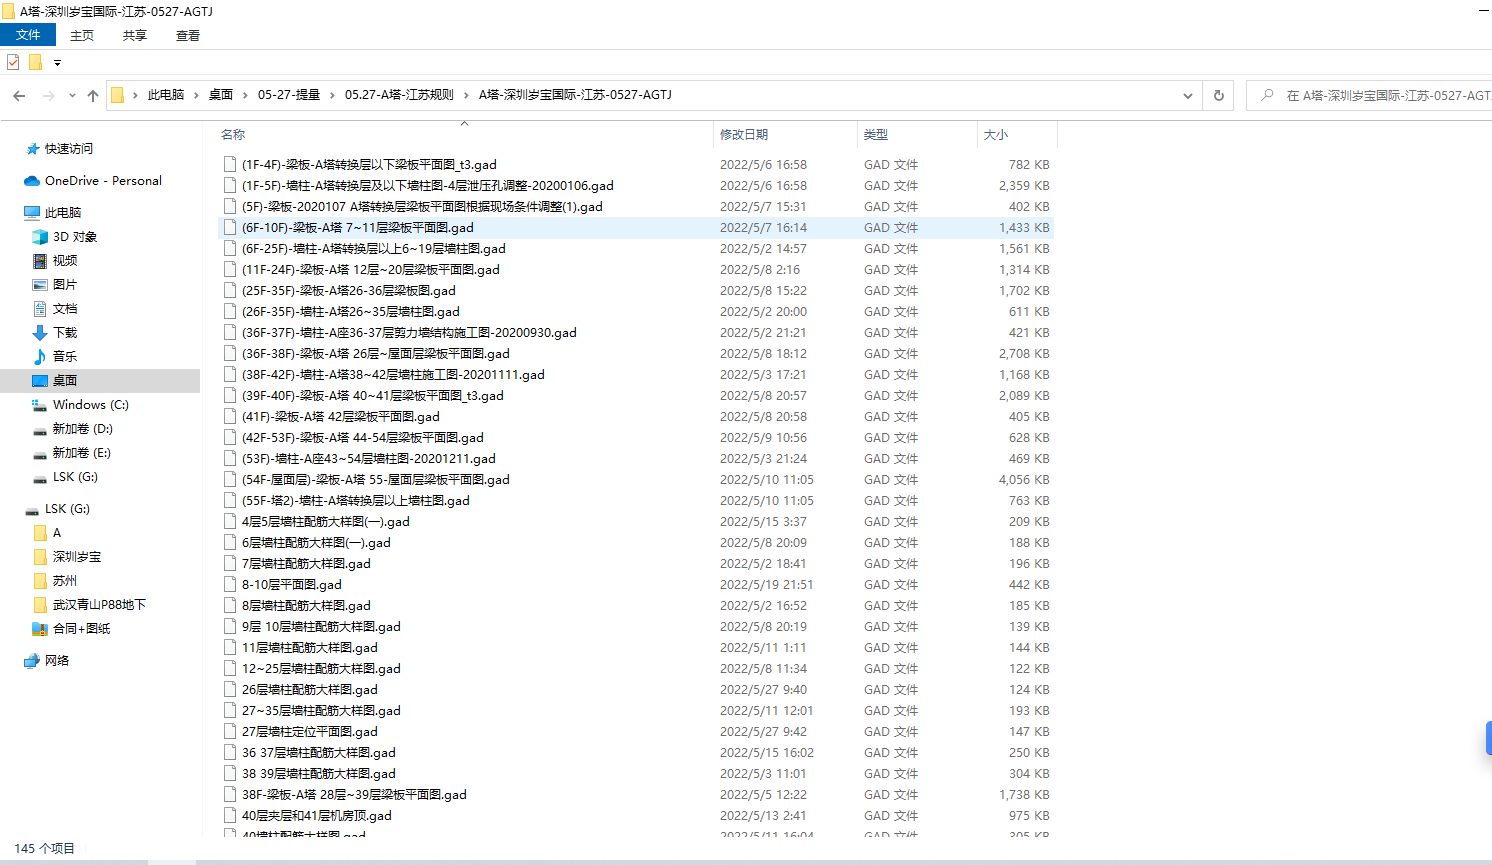Open 音乐 folder in sidebar

point(65,356)
